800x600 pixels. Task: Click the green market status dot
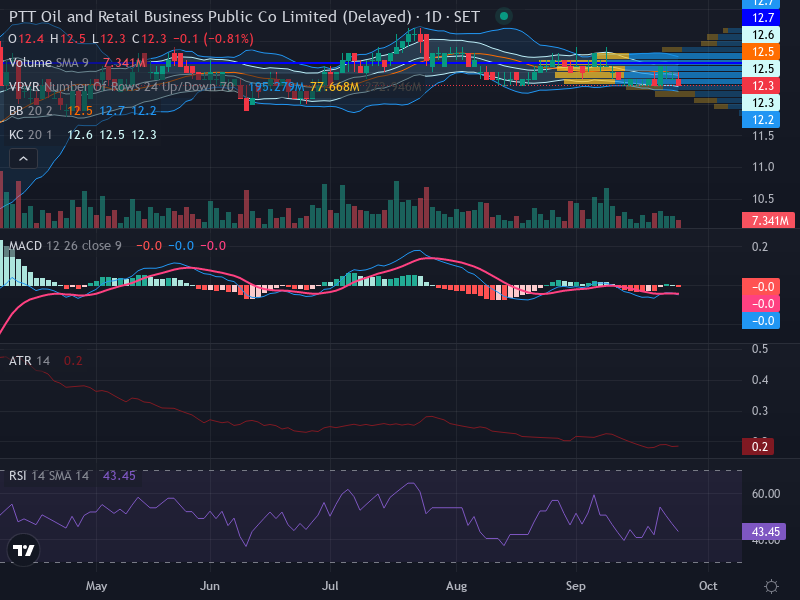click(504, 16)
